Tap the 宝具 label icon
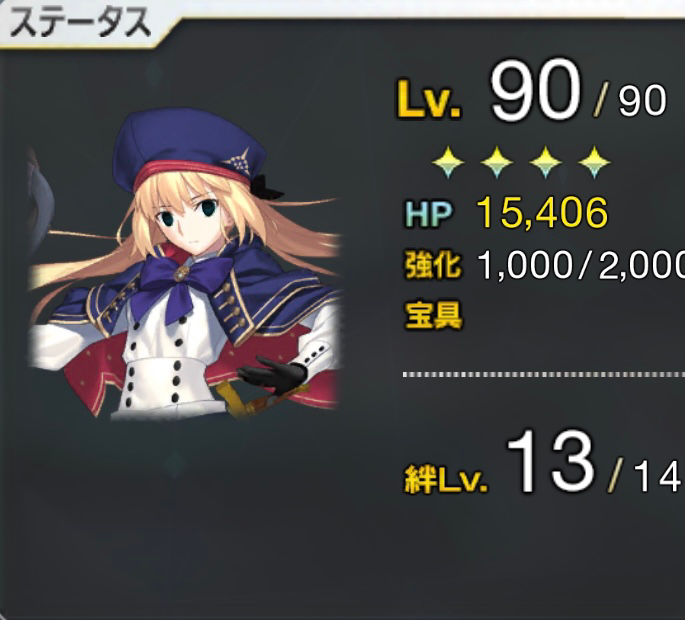Image resolution: width=685 pixels, height=620 pixels. coord(433,315)
